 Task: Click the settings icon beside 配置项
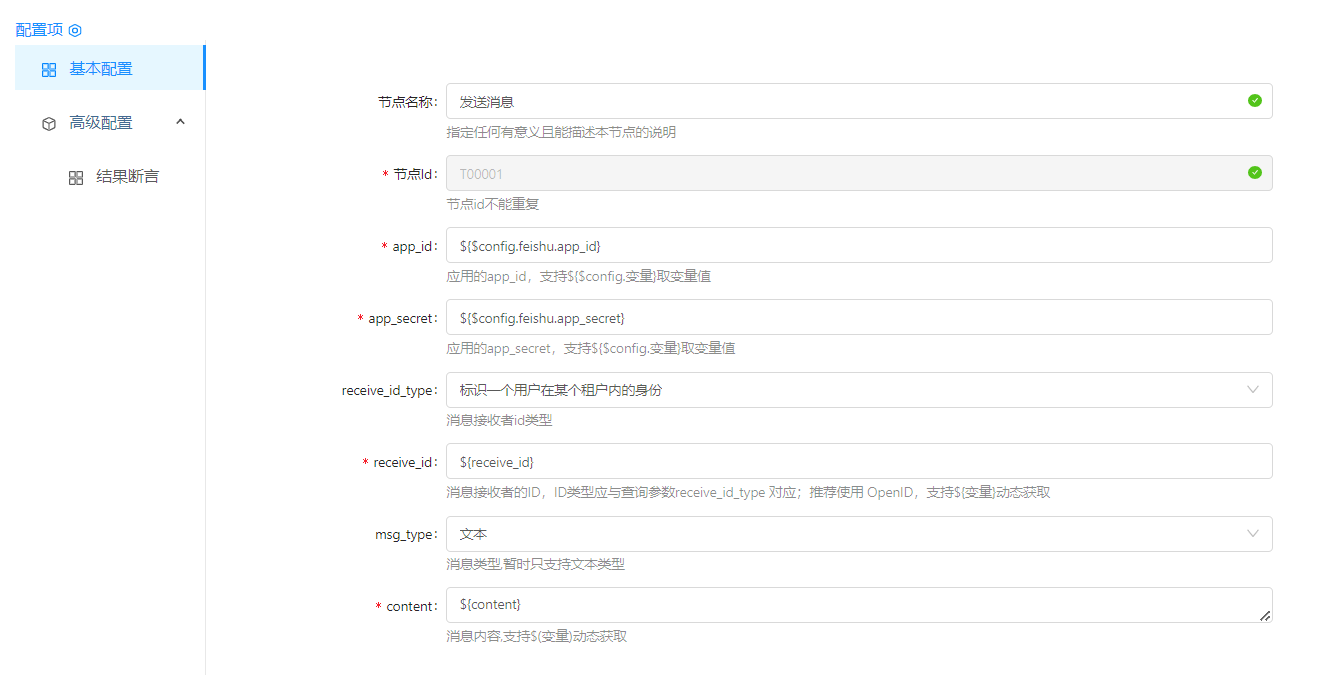click(75, 30)
